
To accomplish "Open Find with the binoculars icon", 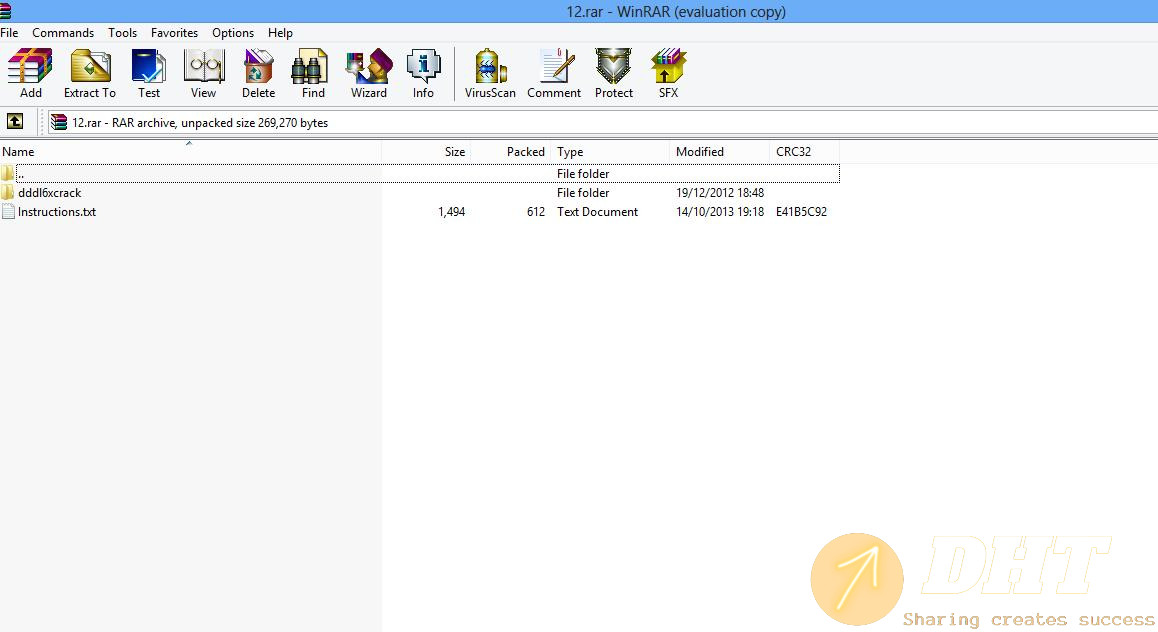I will point(313,74).
